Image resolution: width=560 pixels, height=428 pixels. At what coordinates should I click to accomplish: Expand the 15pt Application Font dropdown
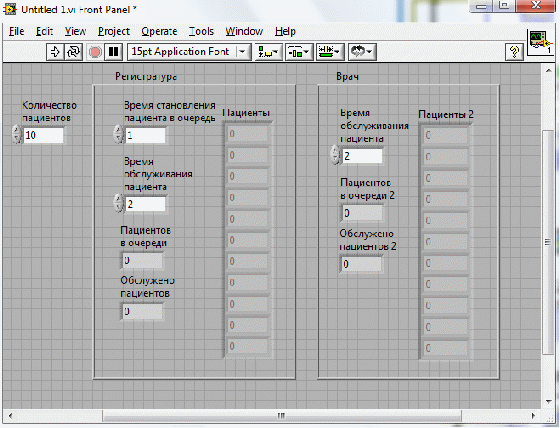(x=242, y=52)
